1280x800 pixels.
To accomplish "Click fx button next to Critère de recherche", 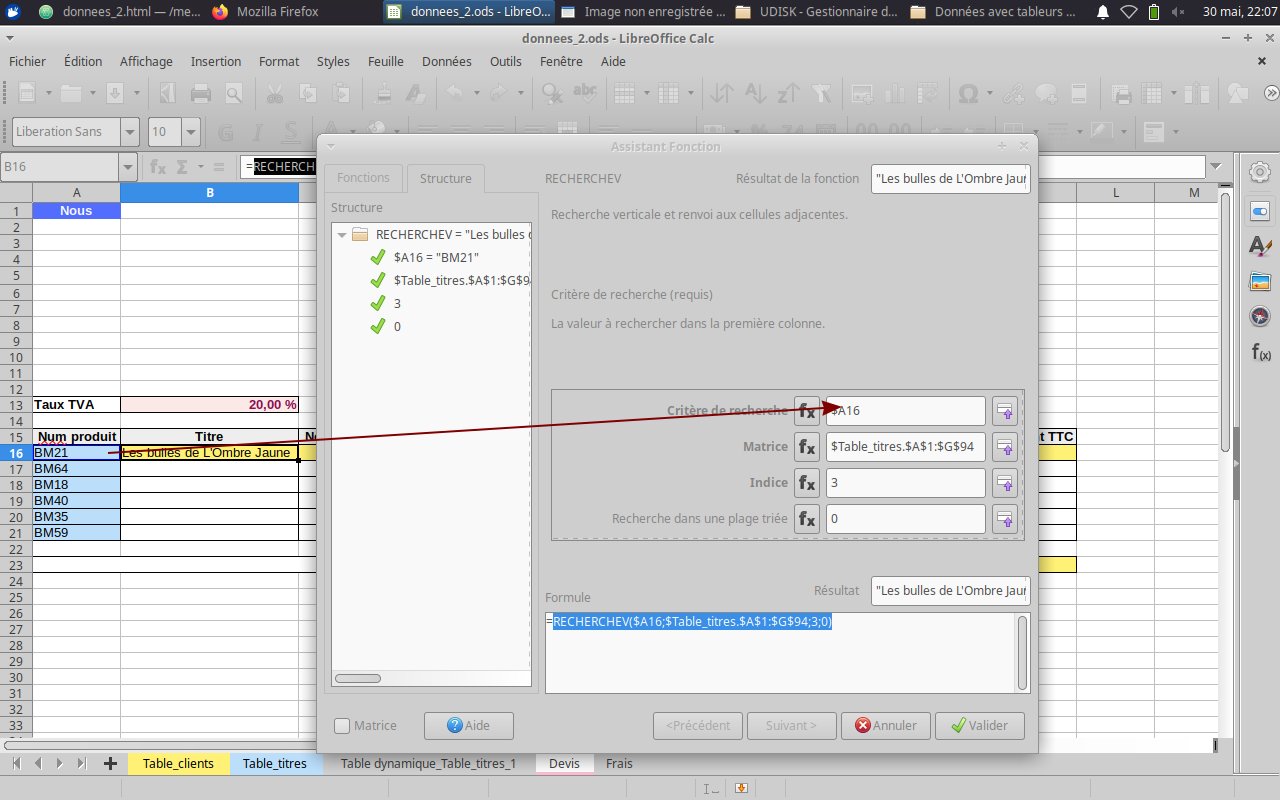I will click(806, 411).
